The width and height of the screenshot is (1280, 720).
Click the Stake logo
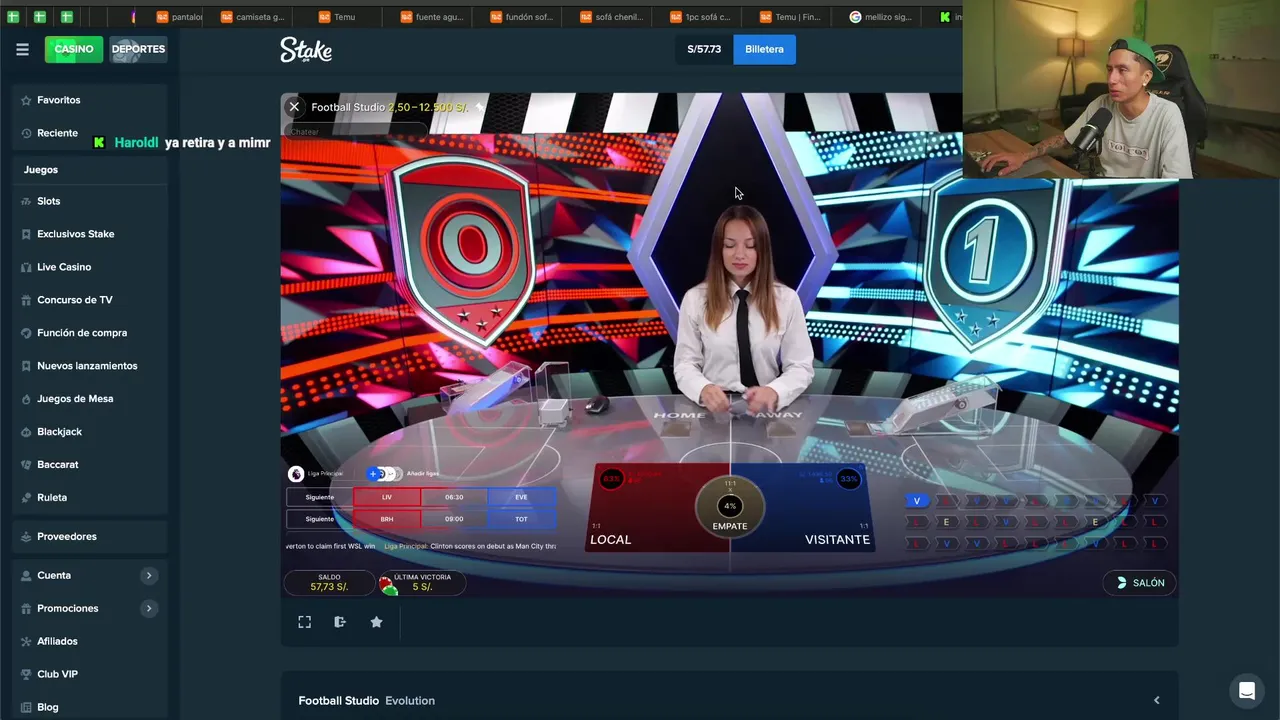306,49
